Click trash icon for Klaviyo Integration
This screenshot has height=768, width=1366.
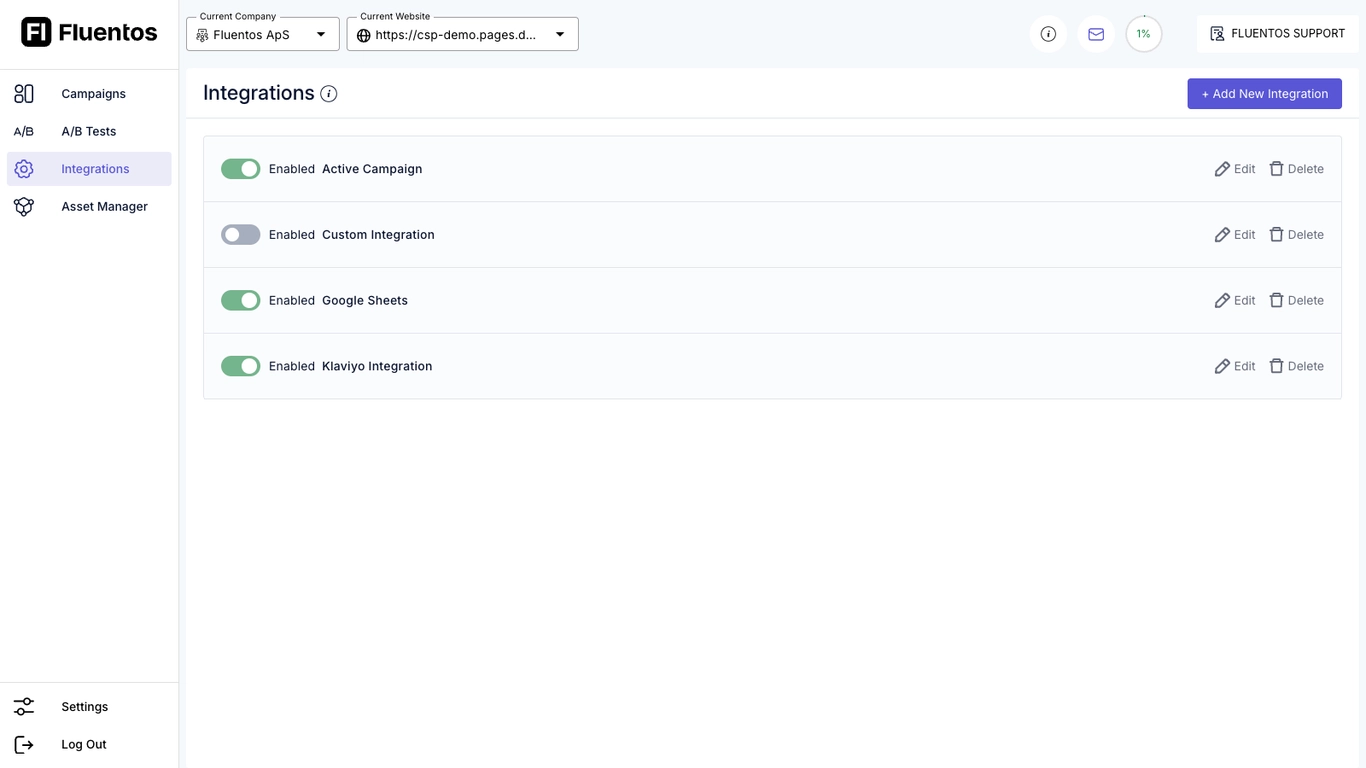[1276, 367]
